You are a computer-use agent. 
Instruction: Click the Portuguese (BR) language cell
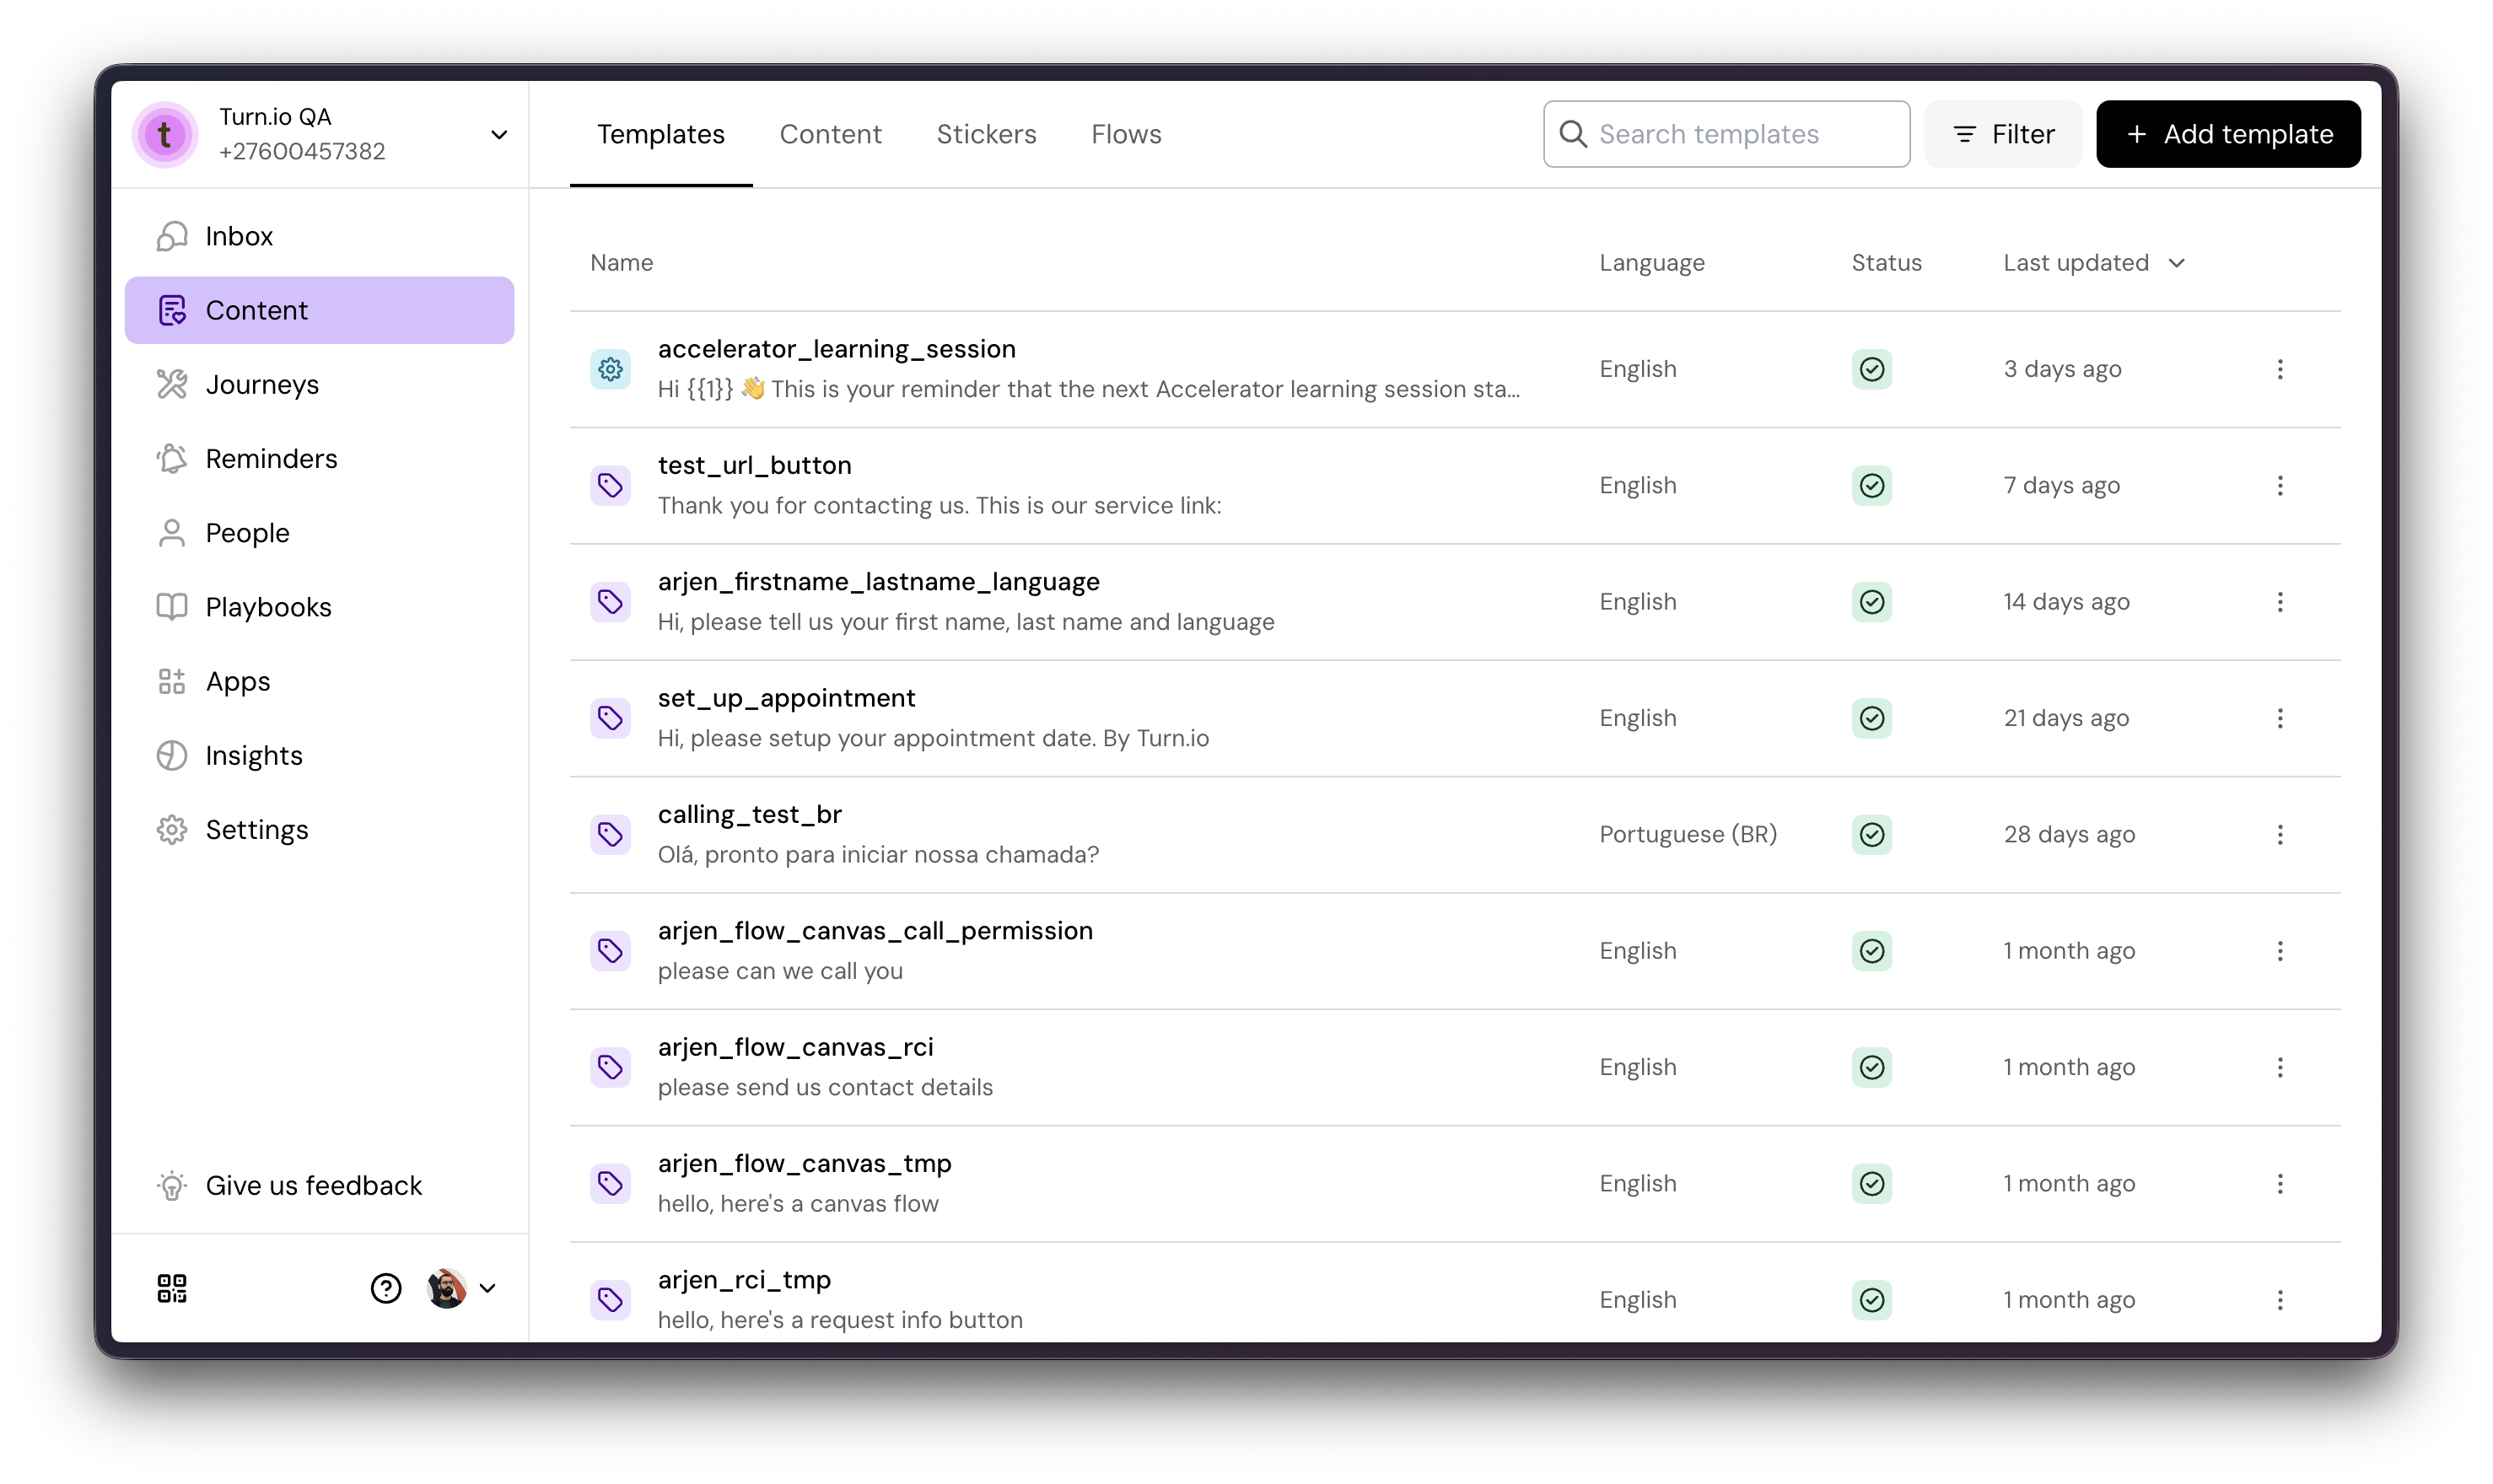click(1688, 834)
